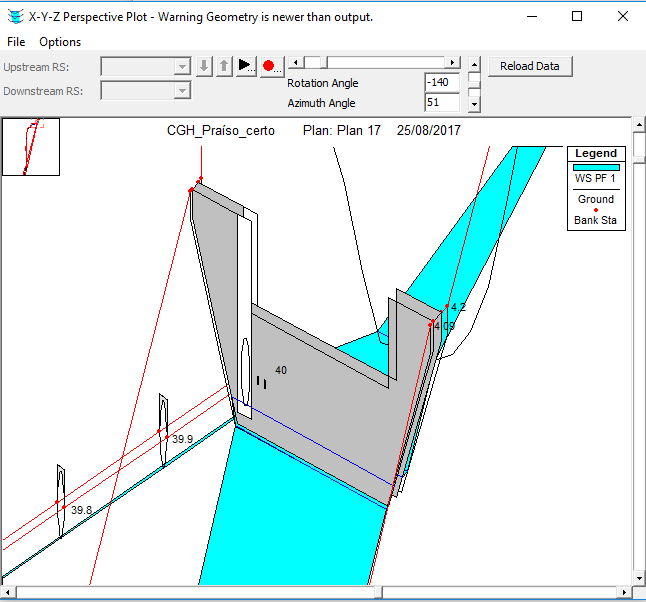Click the Rotation Angle input field
646x602 pixels.
click(x=442, y=82)
